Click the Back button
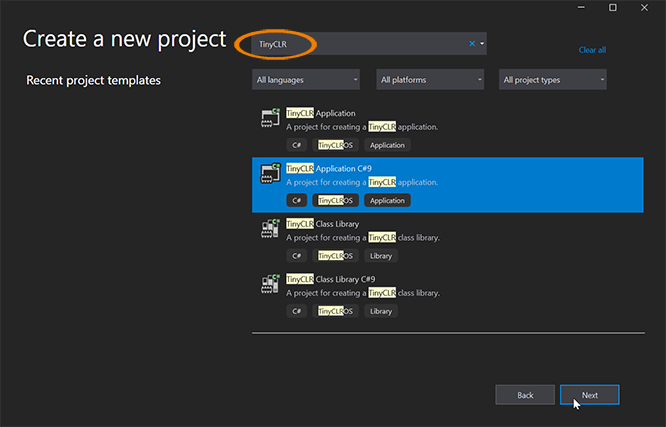 pyautogui.click(x=525, y=395)
